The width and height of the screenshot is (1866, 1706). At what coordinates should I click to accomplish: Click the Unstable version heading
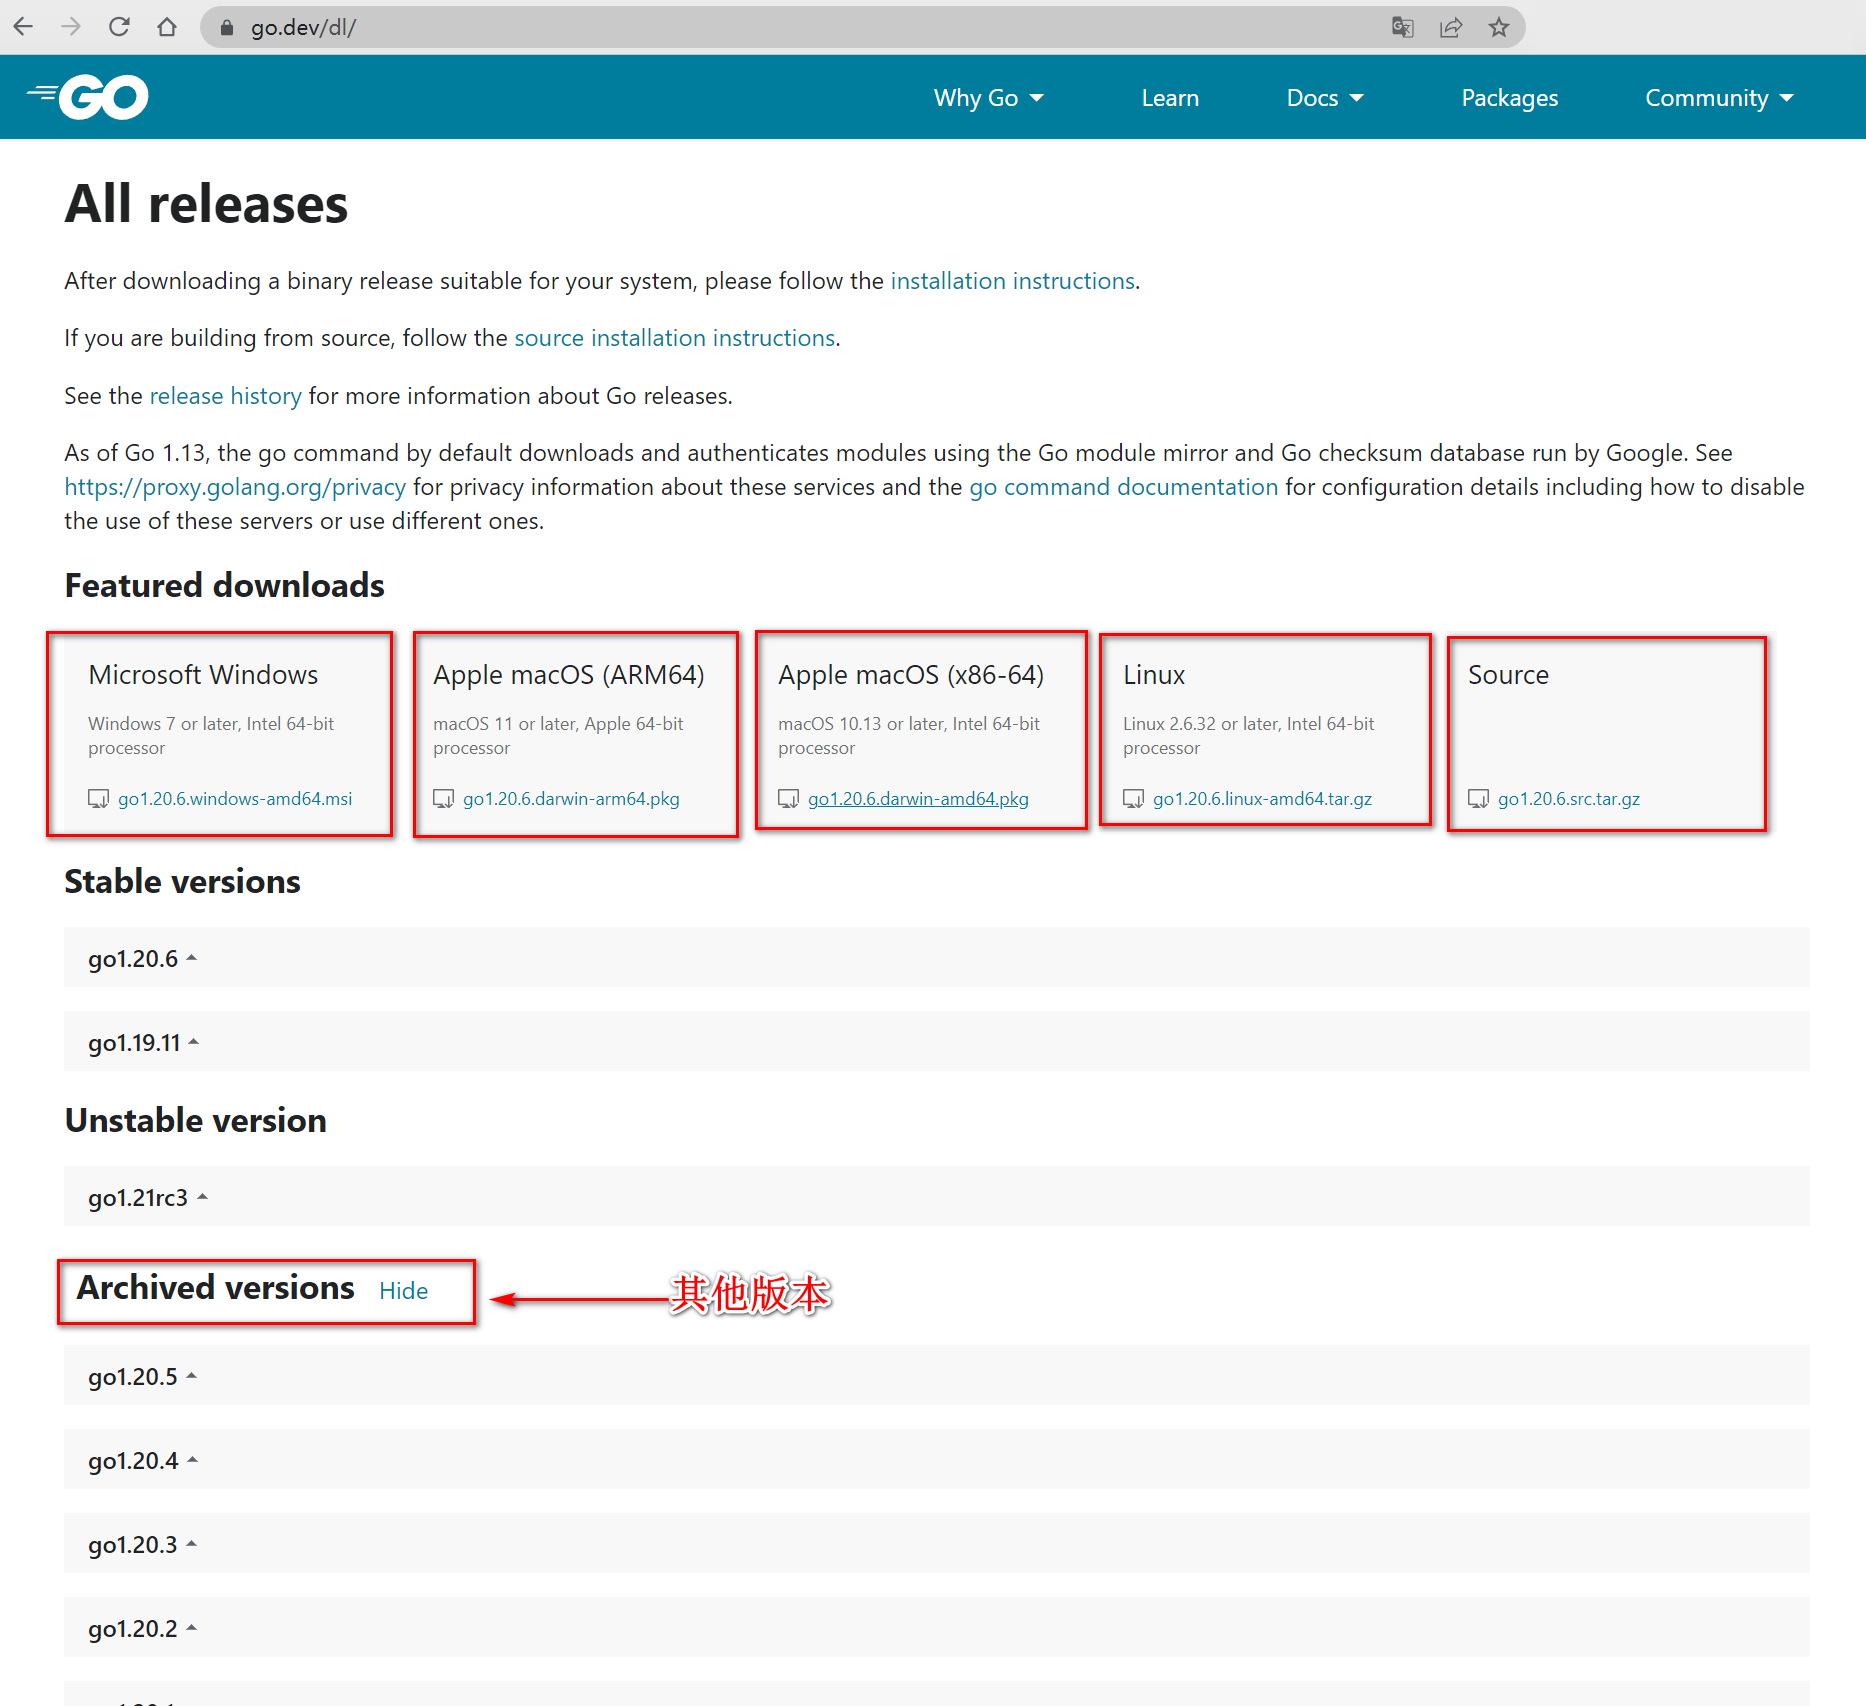coord(195,1120)
